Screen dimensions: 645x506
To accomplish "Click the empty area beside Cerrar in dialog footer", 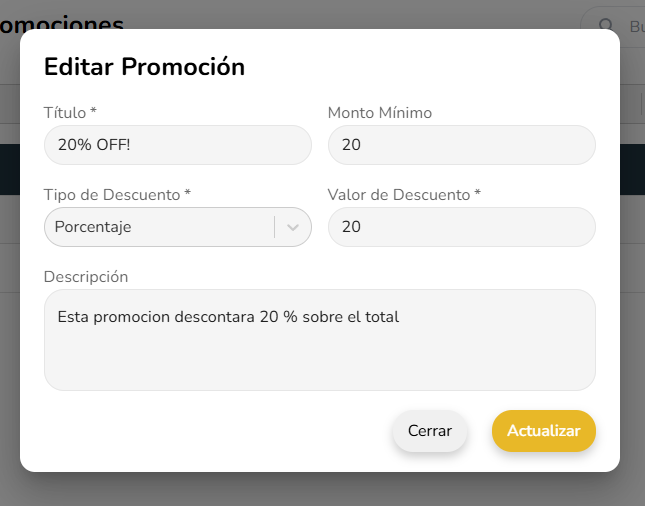I will (220, 431).
